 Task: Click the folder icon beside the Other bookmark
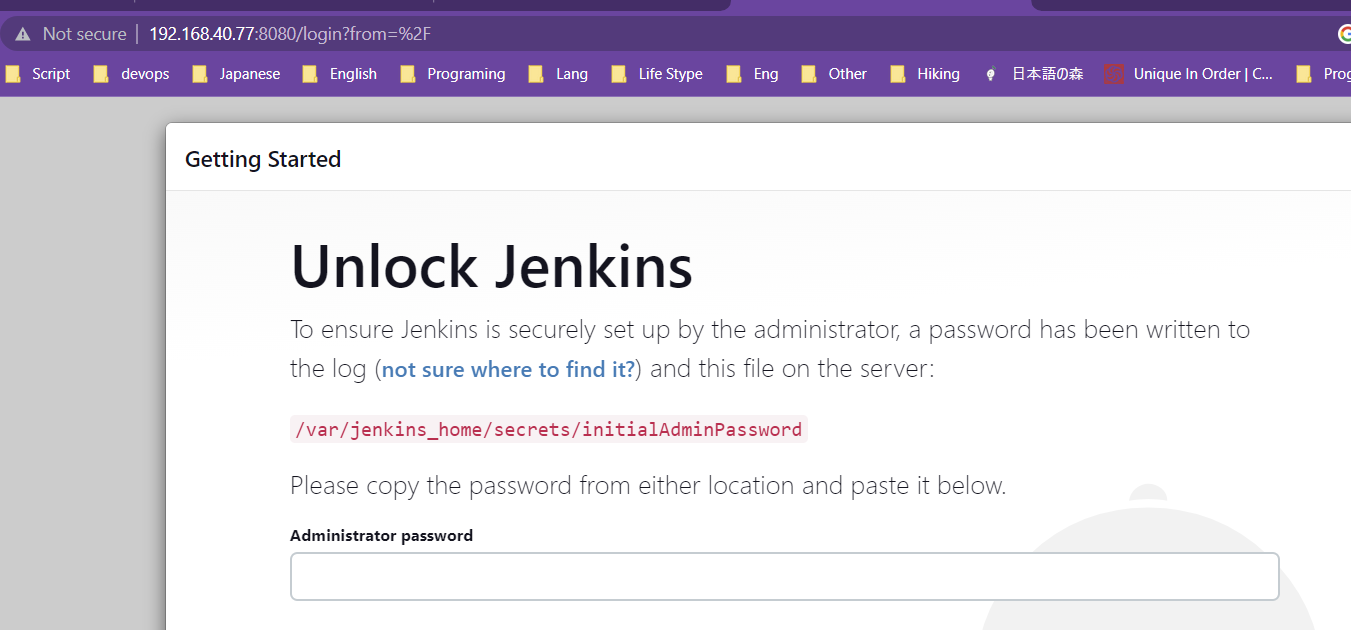(808, 74)
